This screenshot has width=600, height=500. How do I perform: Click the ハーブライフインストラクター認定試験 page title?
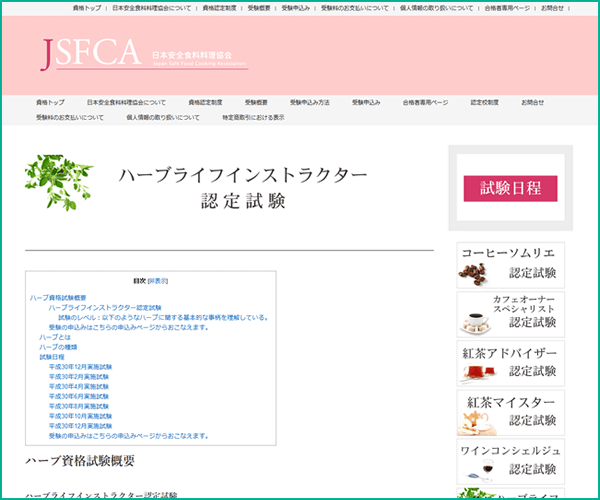pos(243,188)
